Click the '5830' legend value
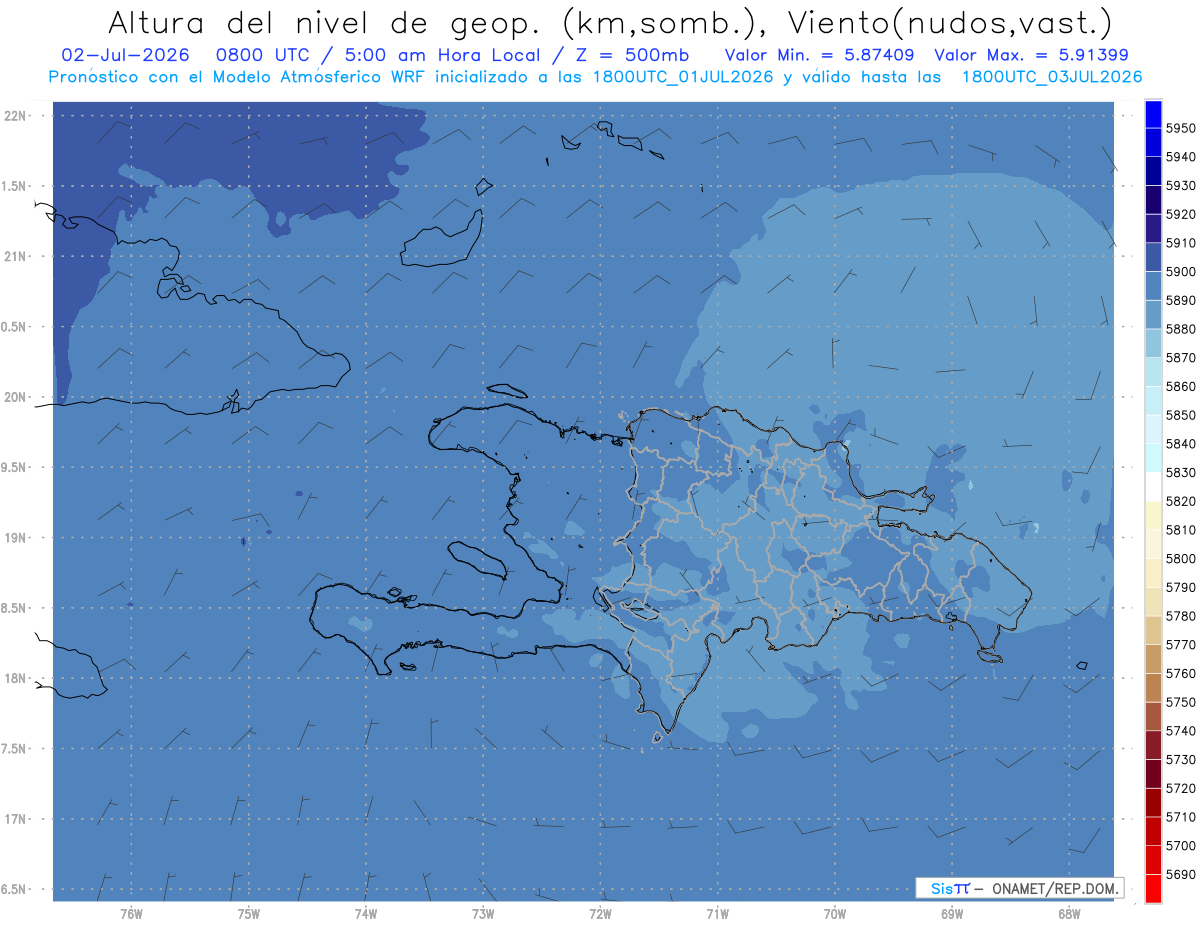This screenshot has width=1200, height=927. (1180, 472)
